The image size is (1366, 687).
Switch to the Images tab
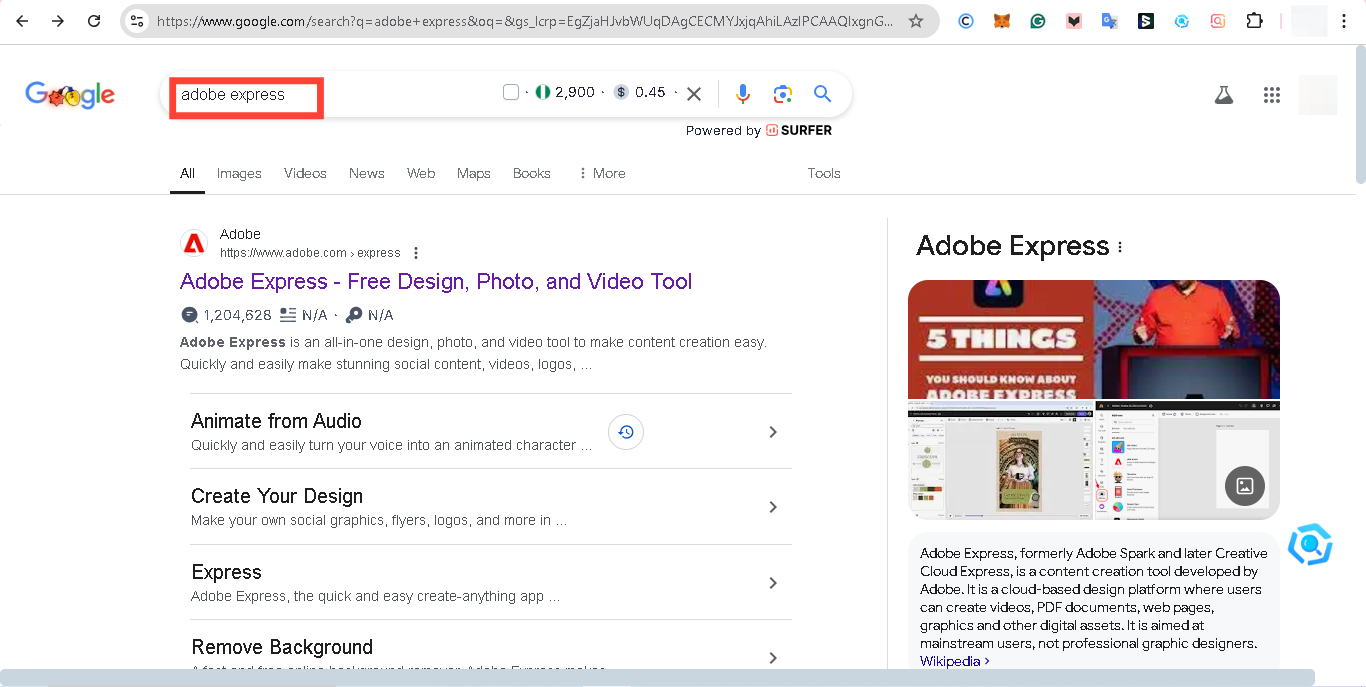[239, 173]
